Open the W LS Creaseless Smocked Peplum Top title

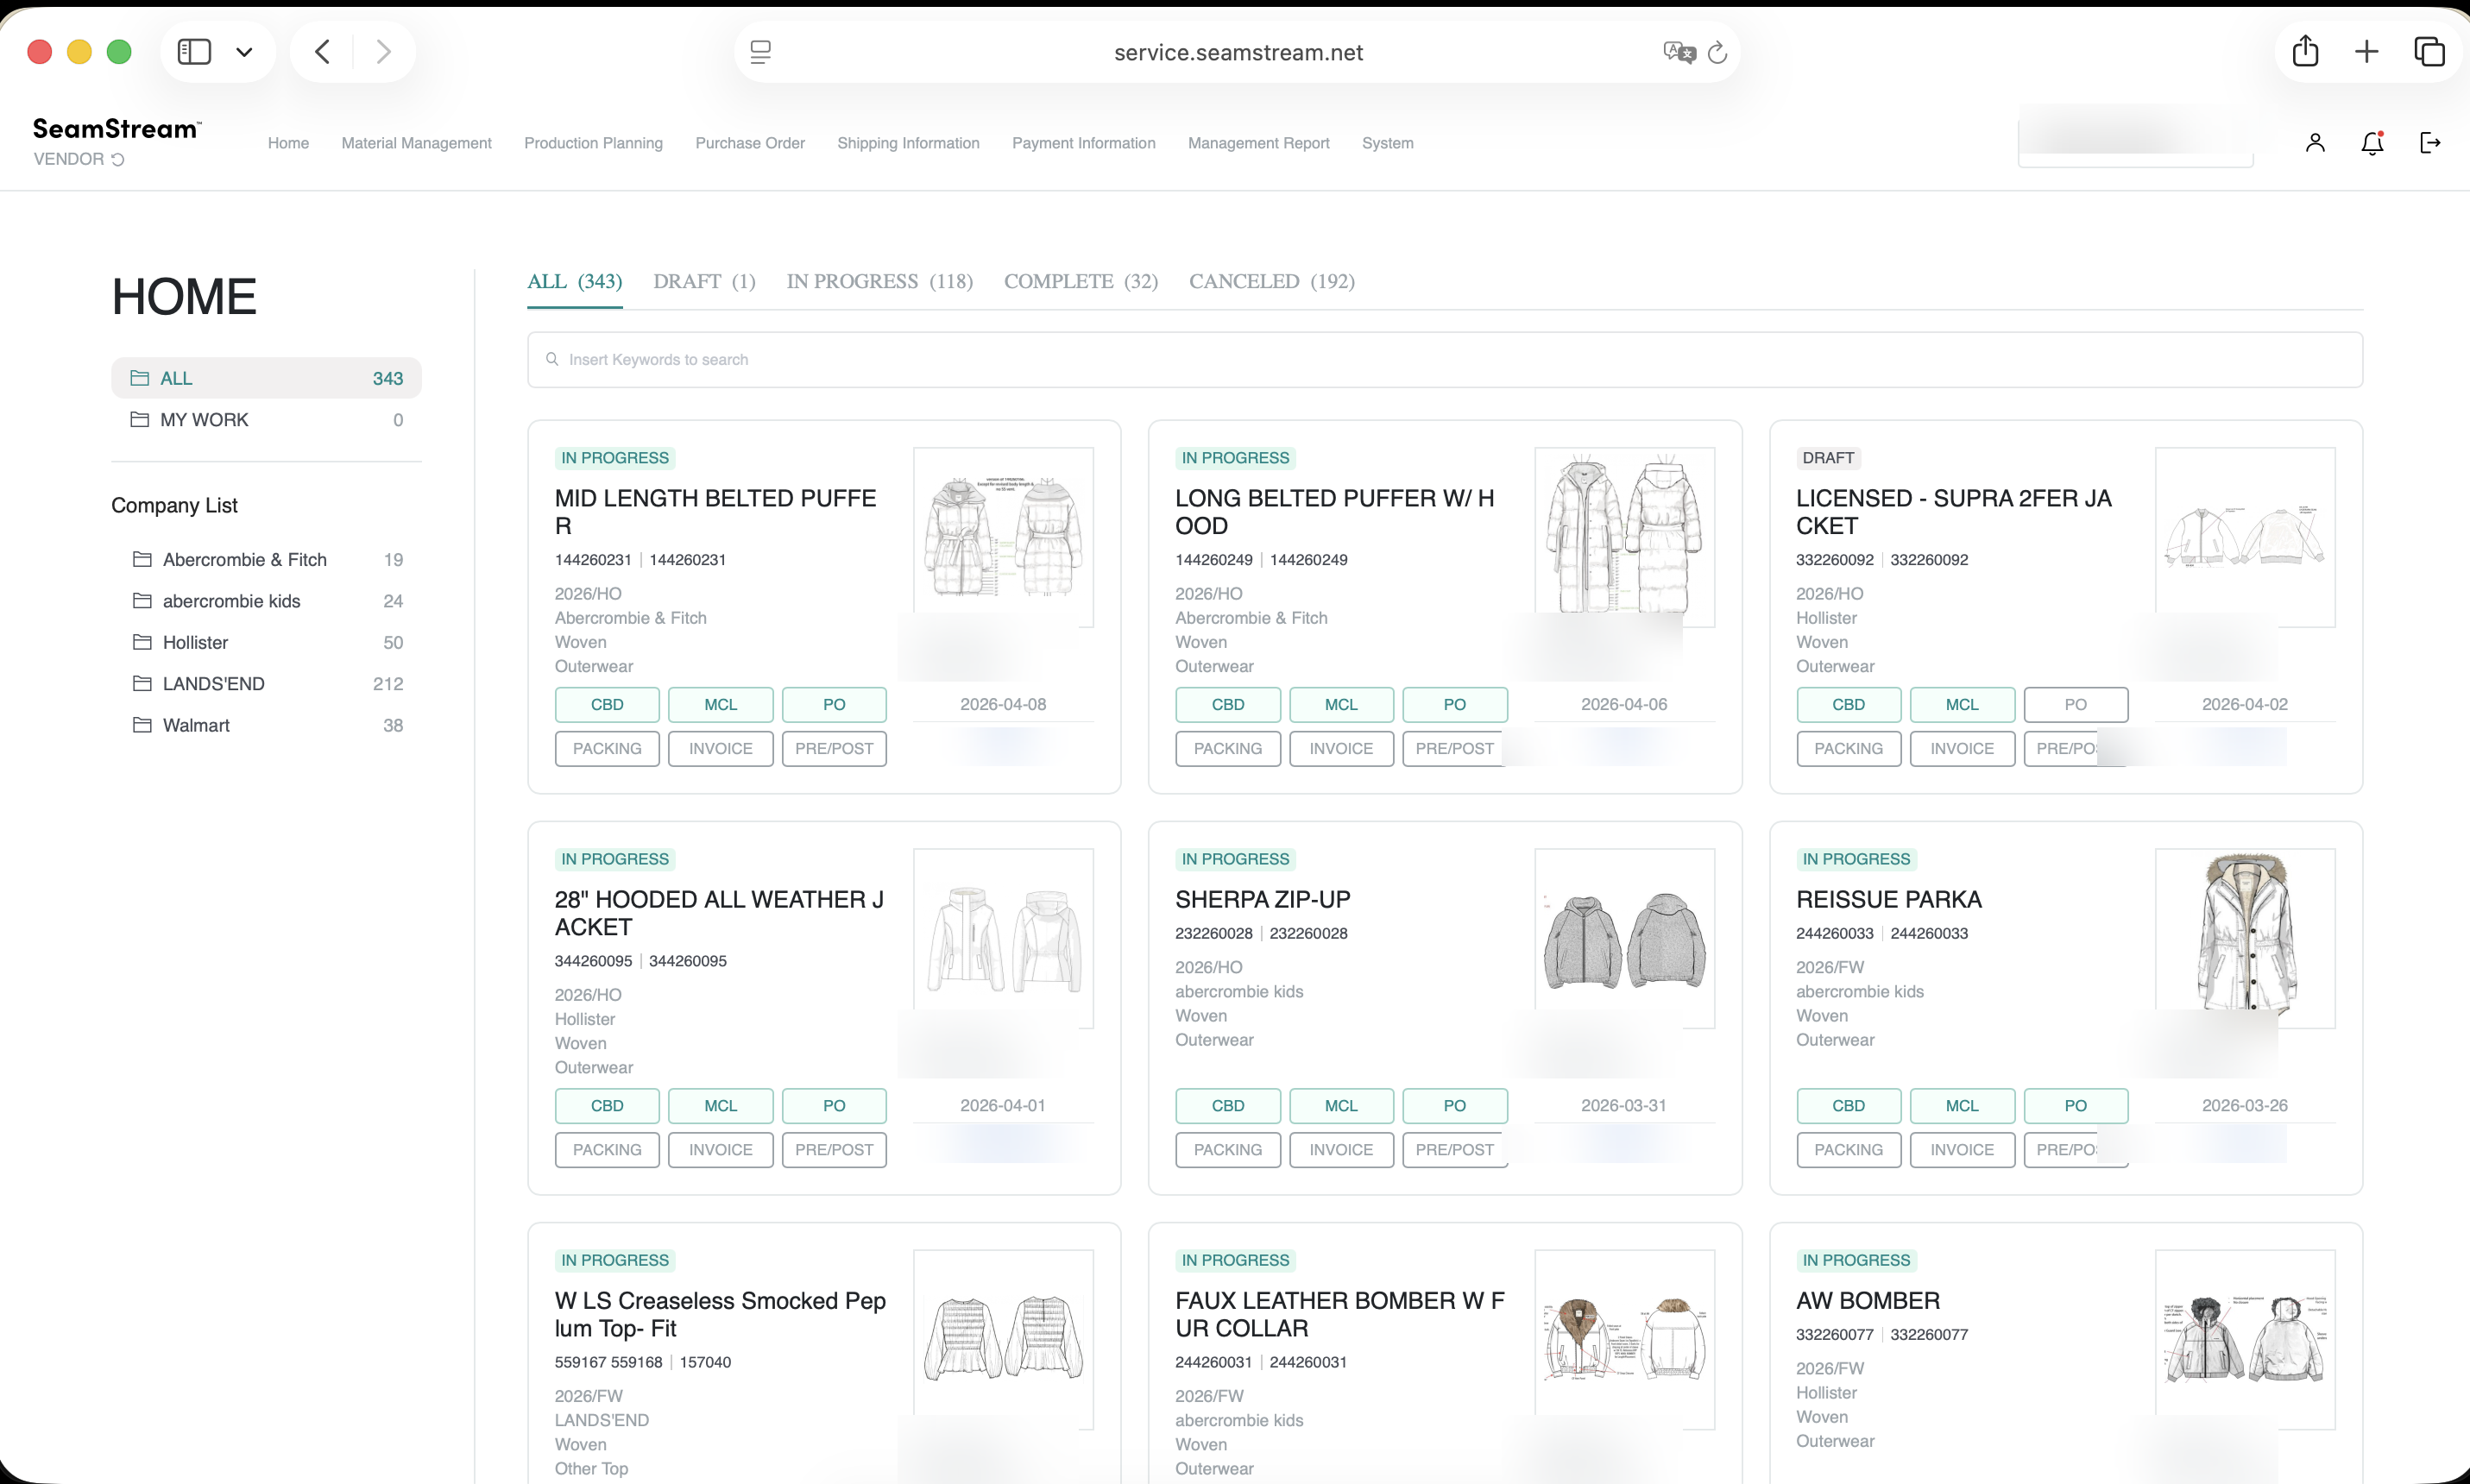click(x=720, y=1315)
